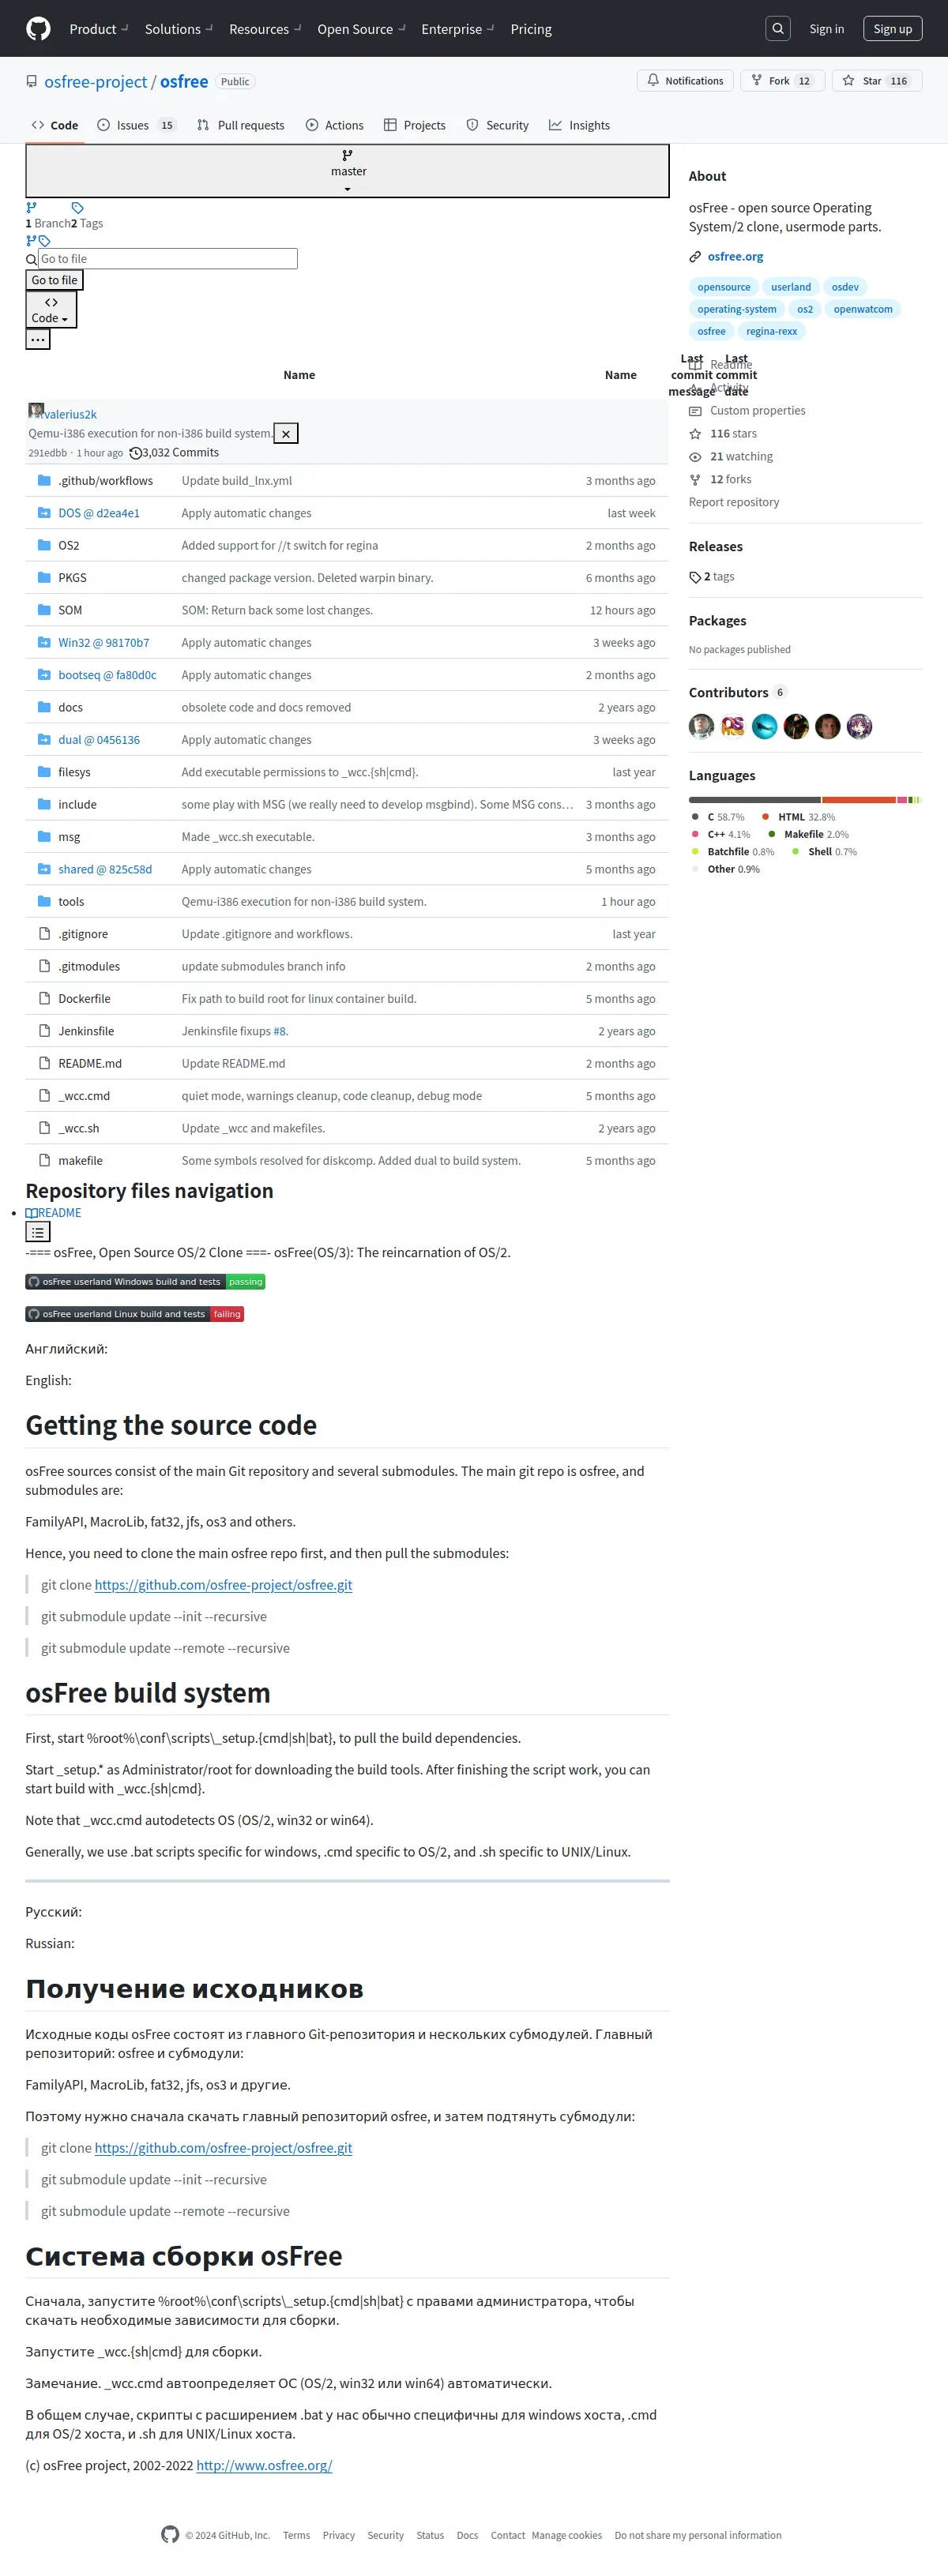
Task: Switch to the Code tab
Action: click(55, 125)
